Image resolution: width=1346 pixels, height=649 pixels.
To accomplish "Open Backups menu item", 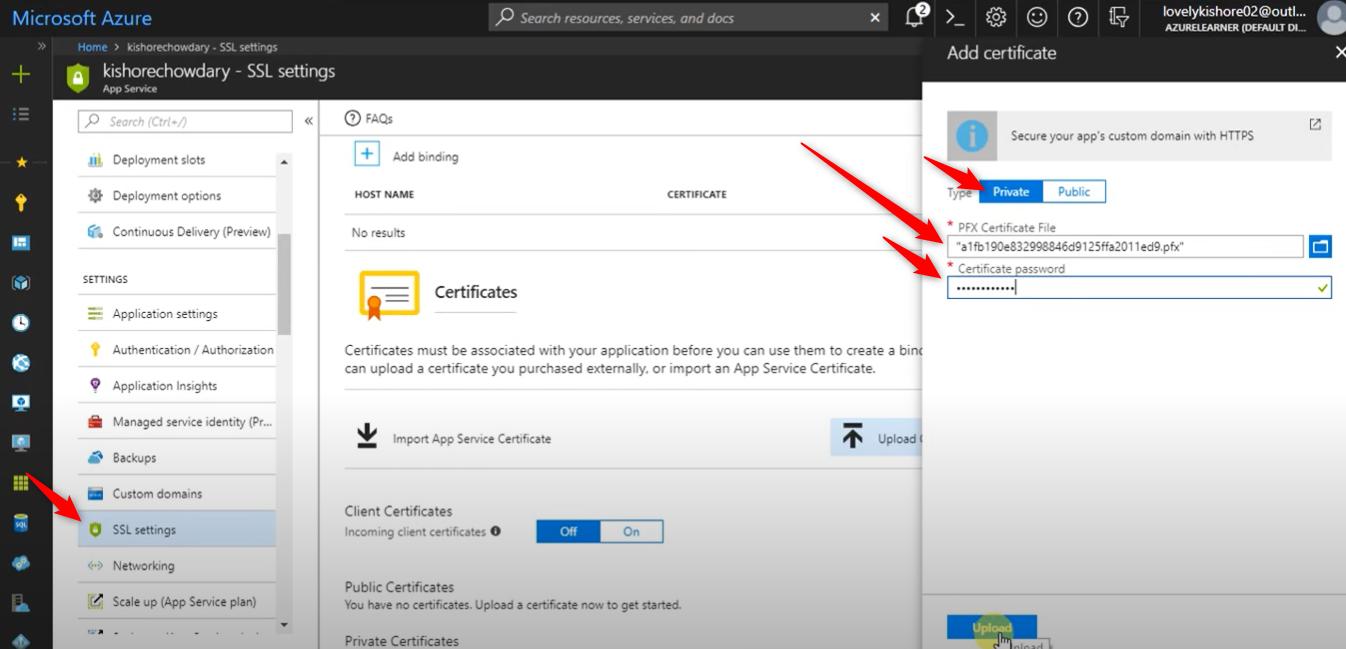I will point(177,458).
